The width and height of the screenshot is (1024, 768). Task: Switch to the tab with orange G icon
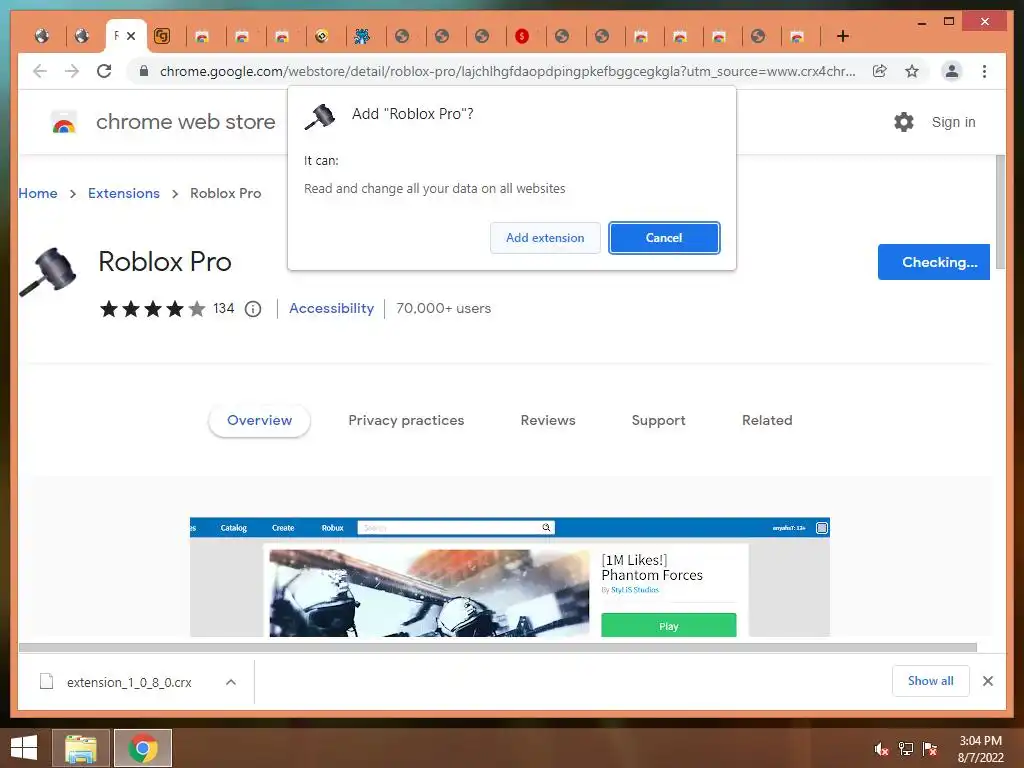pyautogui.click(x=162, y=36)
